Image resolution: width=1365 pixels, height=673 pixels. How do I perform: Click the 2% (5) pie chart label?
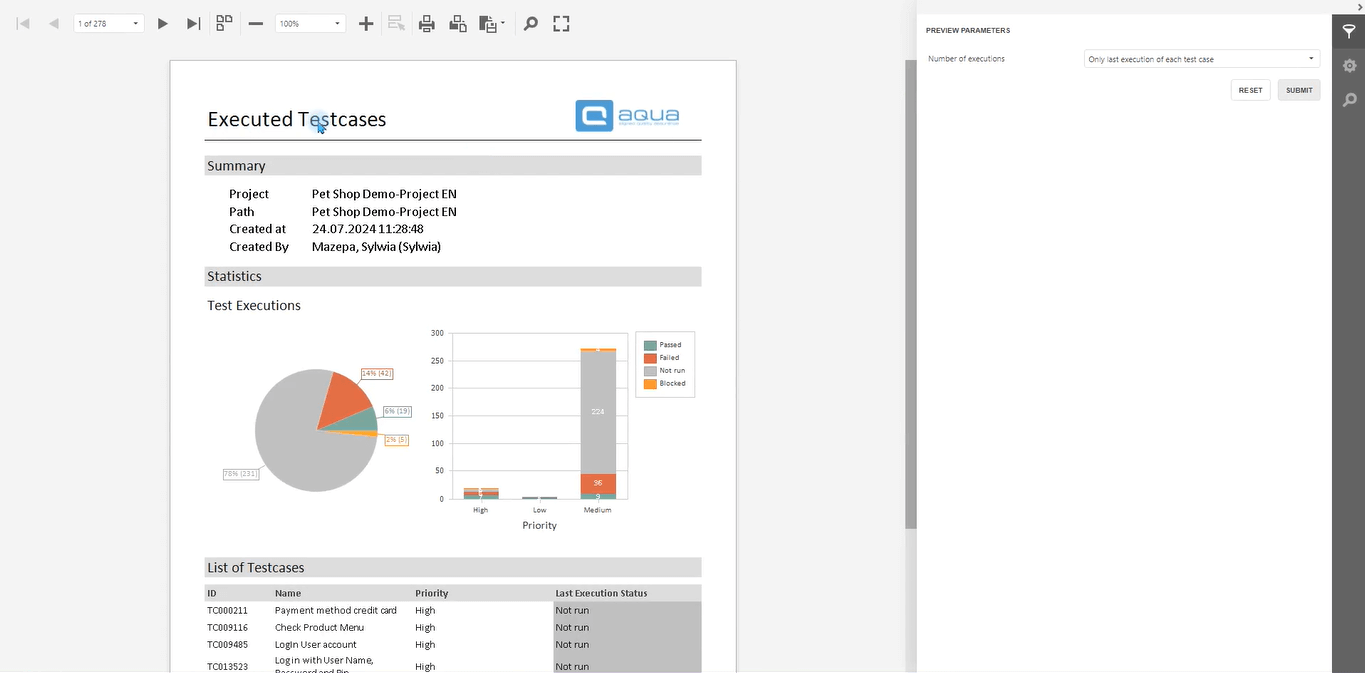[x=396, y=440]
